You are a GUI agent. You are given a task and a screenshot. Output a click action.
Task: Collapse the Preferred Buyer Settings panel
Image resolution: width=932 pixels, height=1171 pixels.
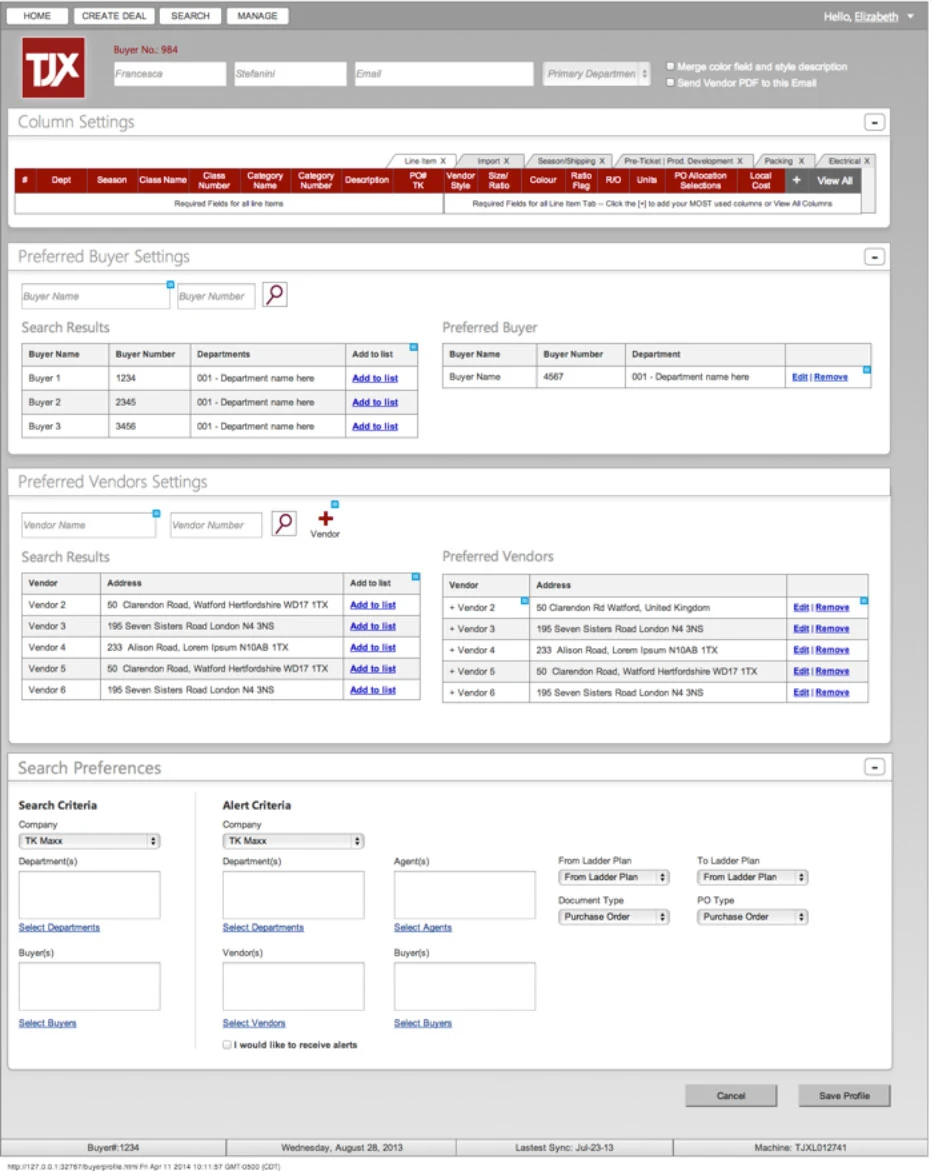coord(874,257)
